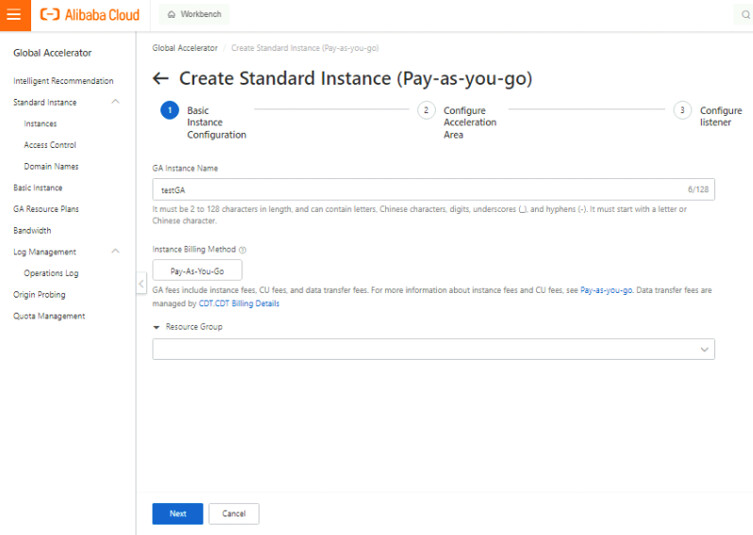Screen dimensions: 753x535
Task: Open GA Resource Plans in the sidebar
Action: [46, 208]
